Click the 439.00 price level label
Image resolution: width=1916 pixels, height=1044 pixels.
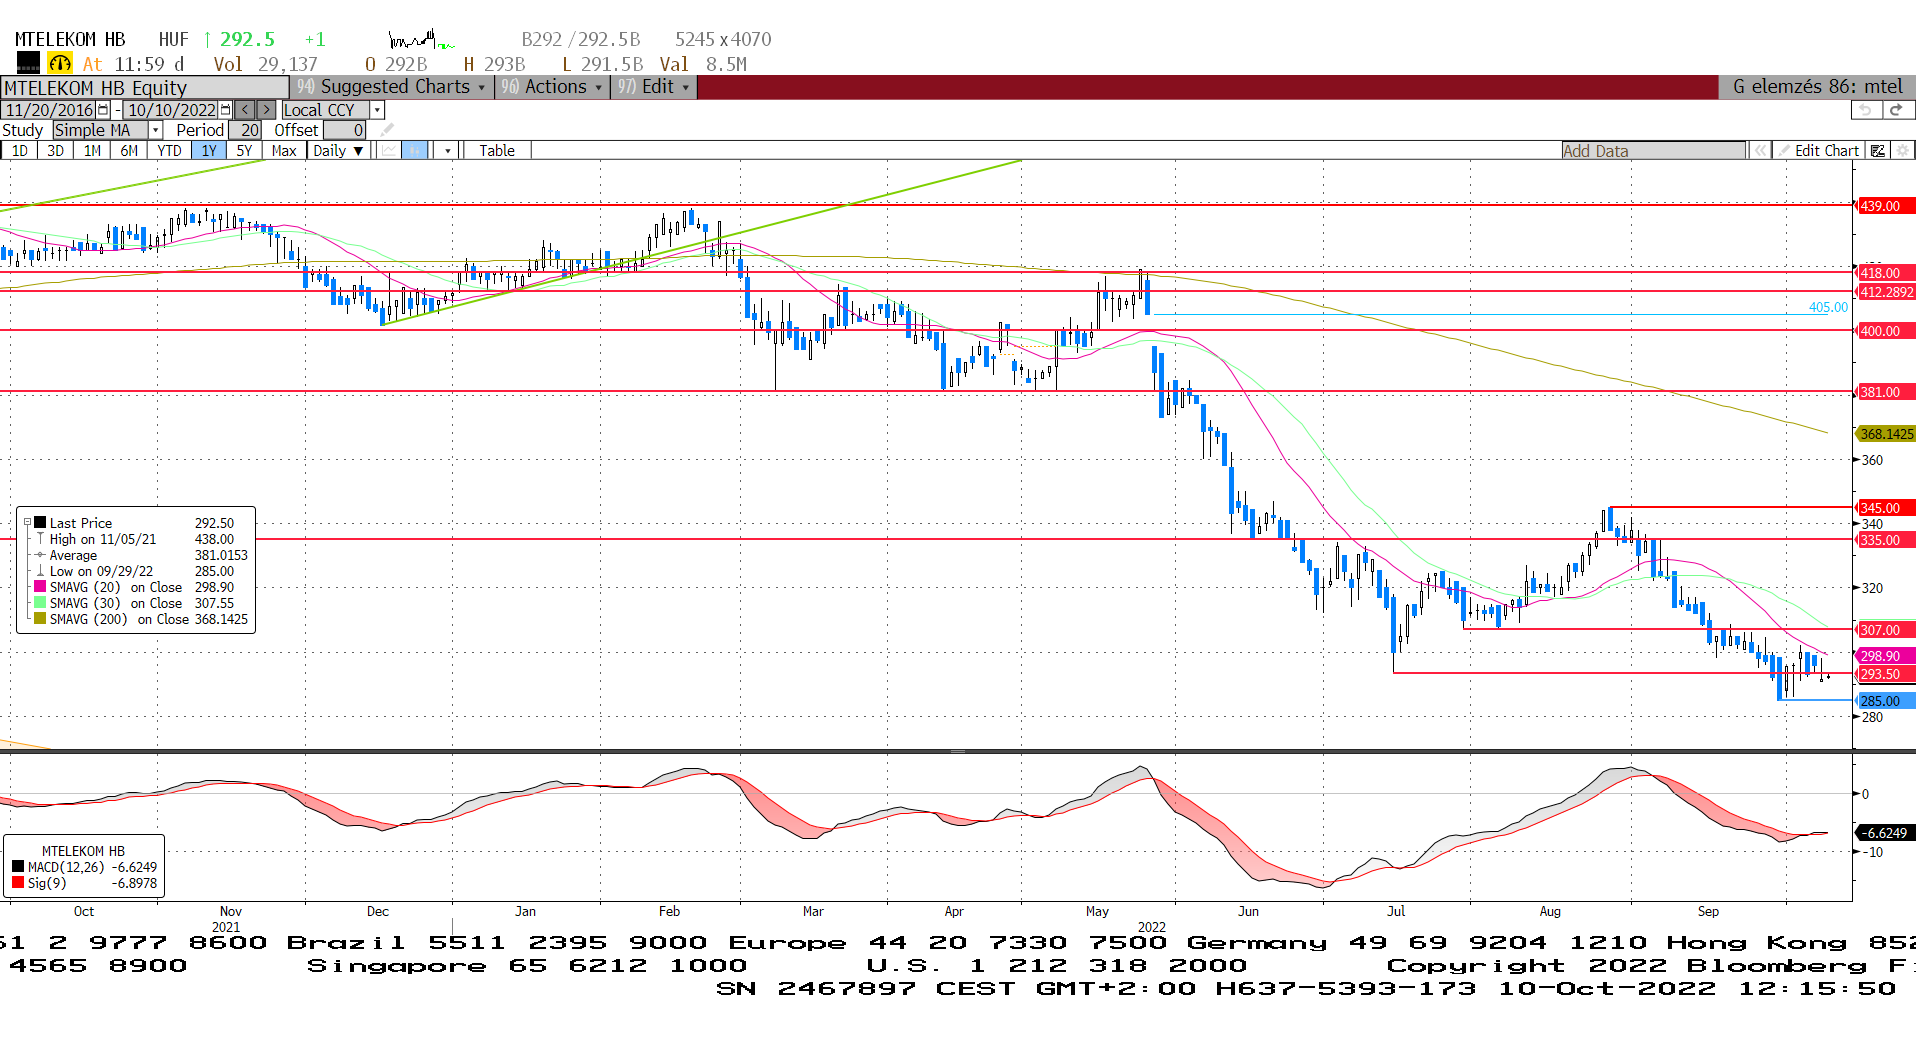(1886, 206)
